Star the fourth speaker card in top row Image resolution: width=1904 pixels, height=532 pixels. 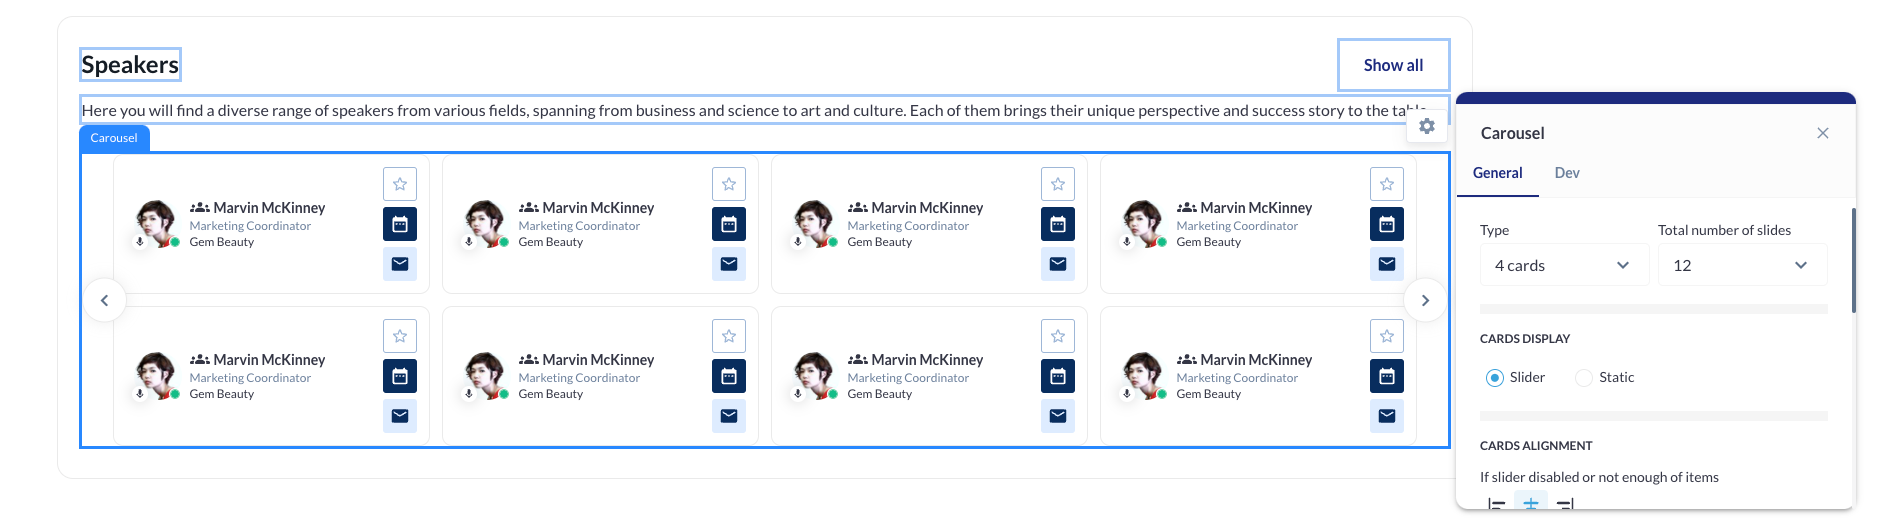1387,184
